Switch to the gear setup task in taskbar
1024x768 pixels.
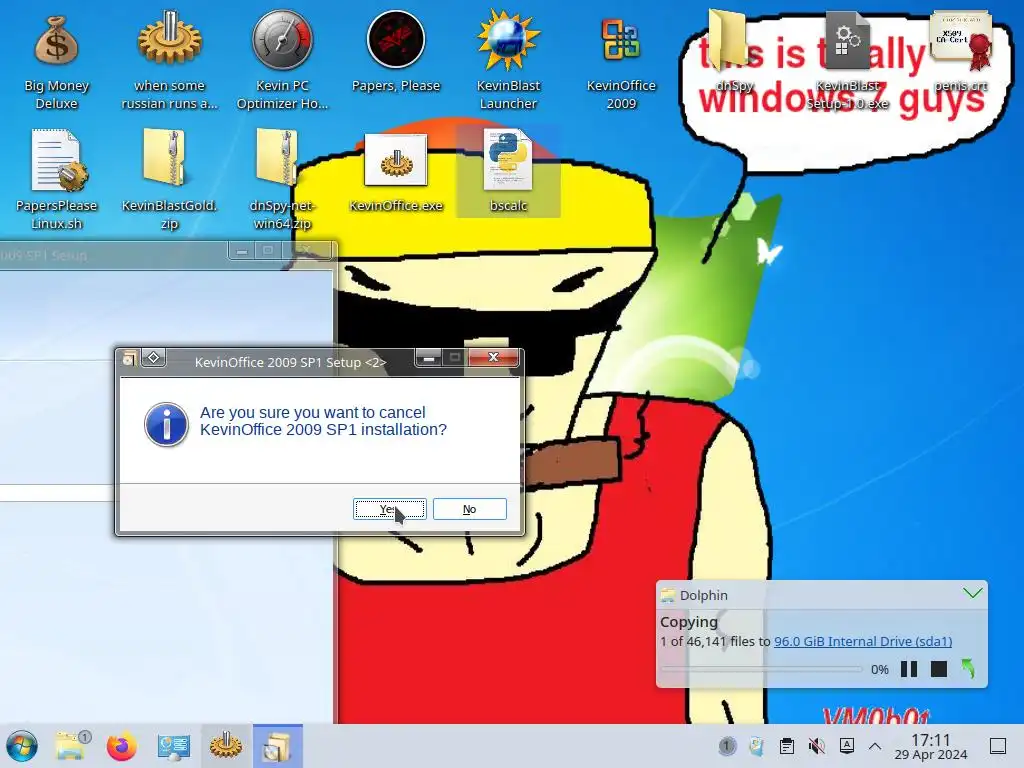225,746
